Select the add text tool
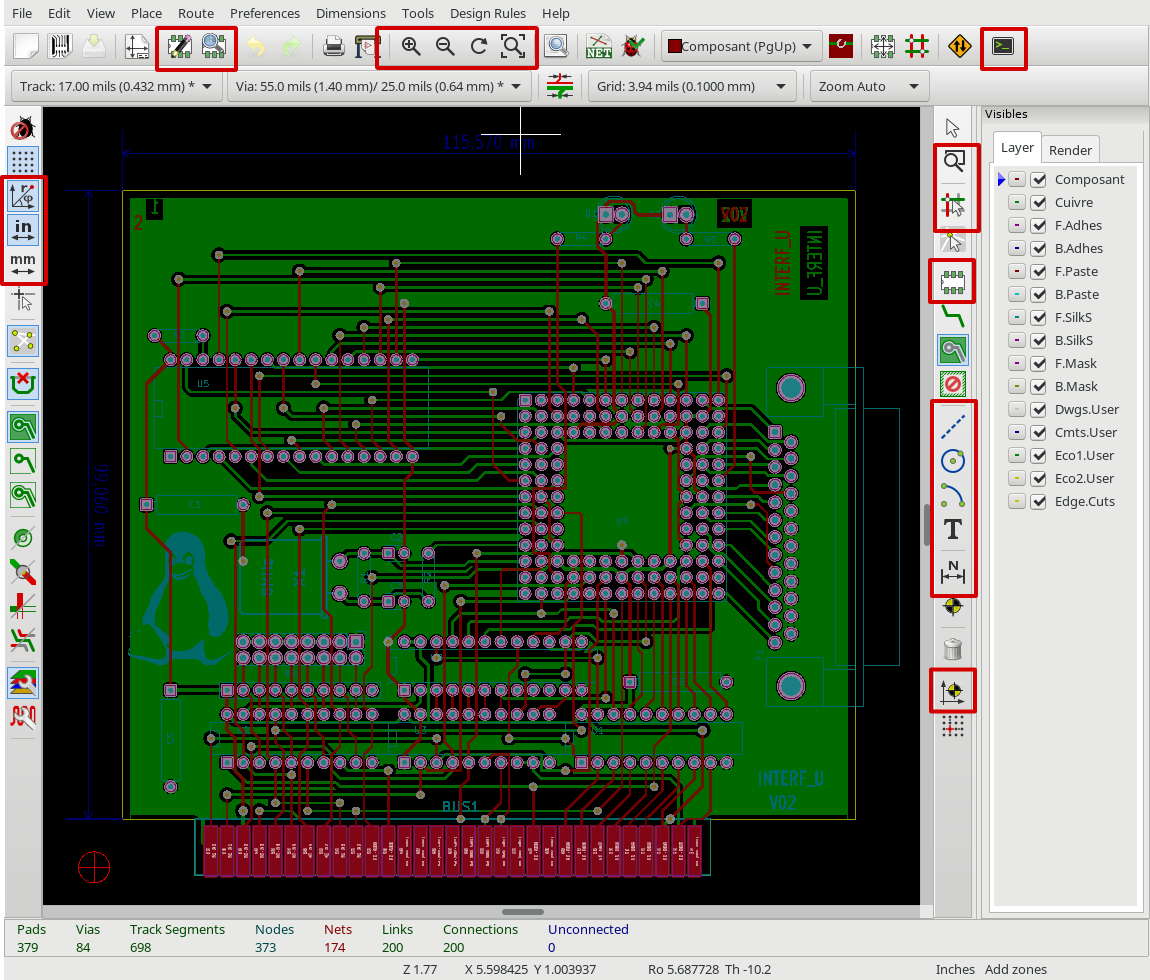The image size is (1150, 980). (x=953, y=529)
